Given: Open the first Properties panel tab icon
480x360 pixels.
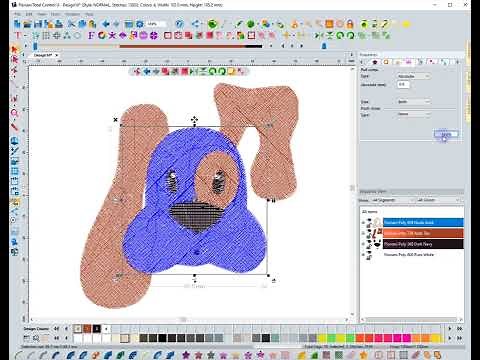Looking at the screenshot, I should point(375,62).
